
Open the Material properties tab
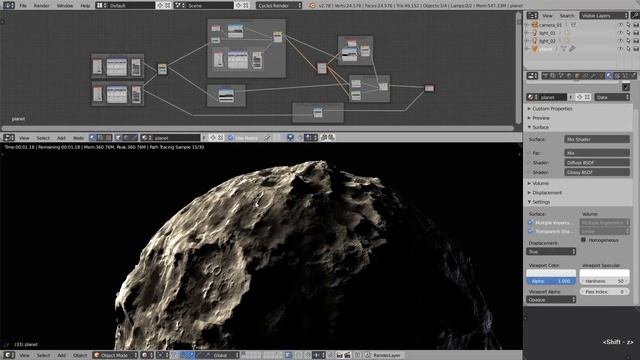tap(609, 76)
